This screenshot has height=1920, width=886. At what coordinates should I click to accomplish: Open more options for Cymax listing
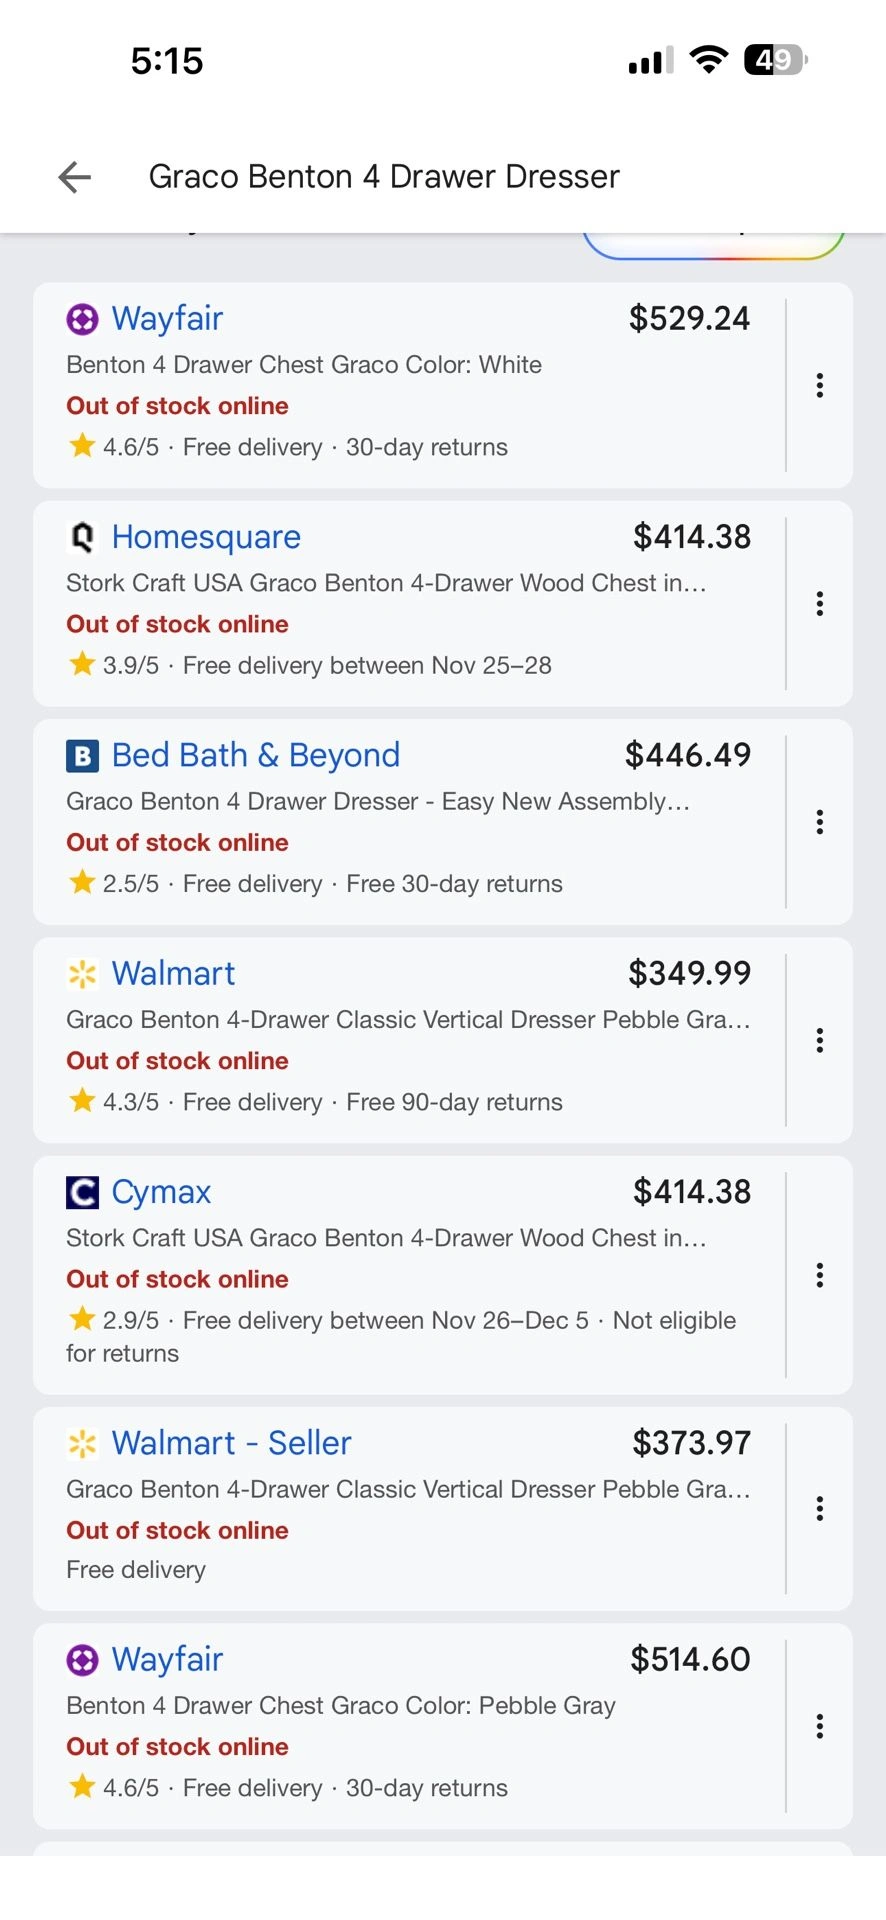tap(819, 1275)
